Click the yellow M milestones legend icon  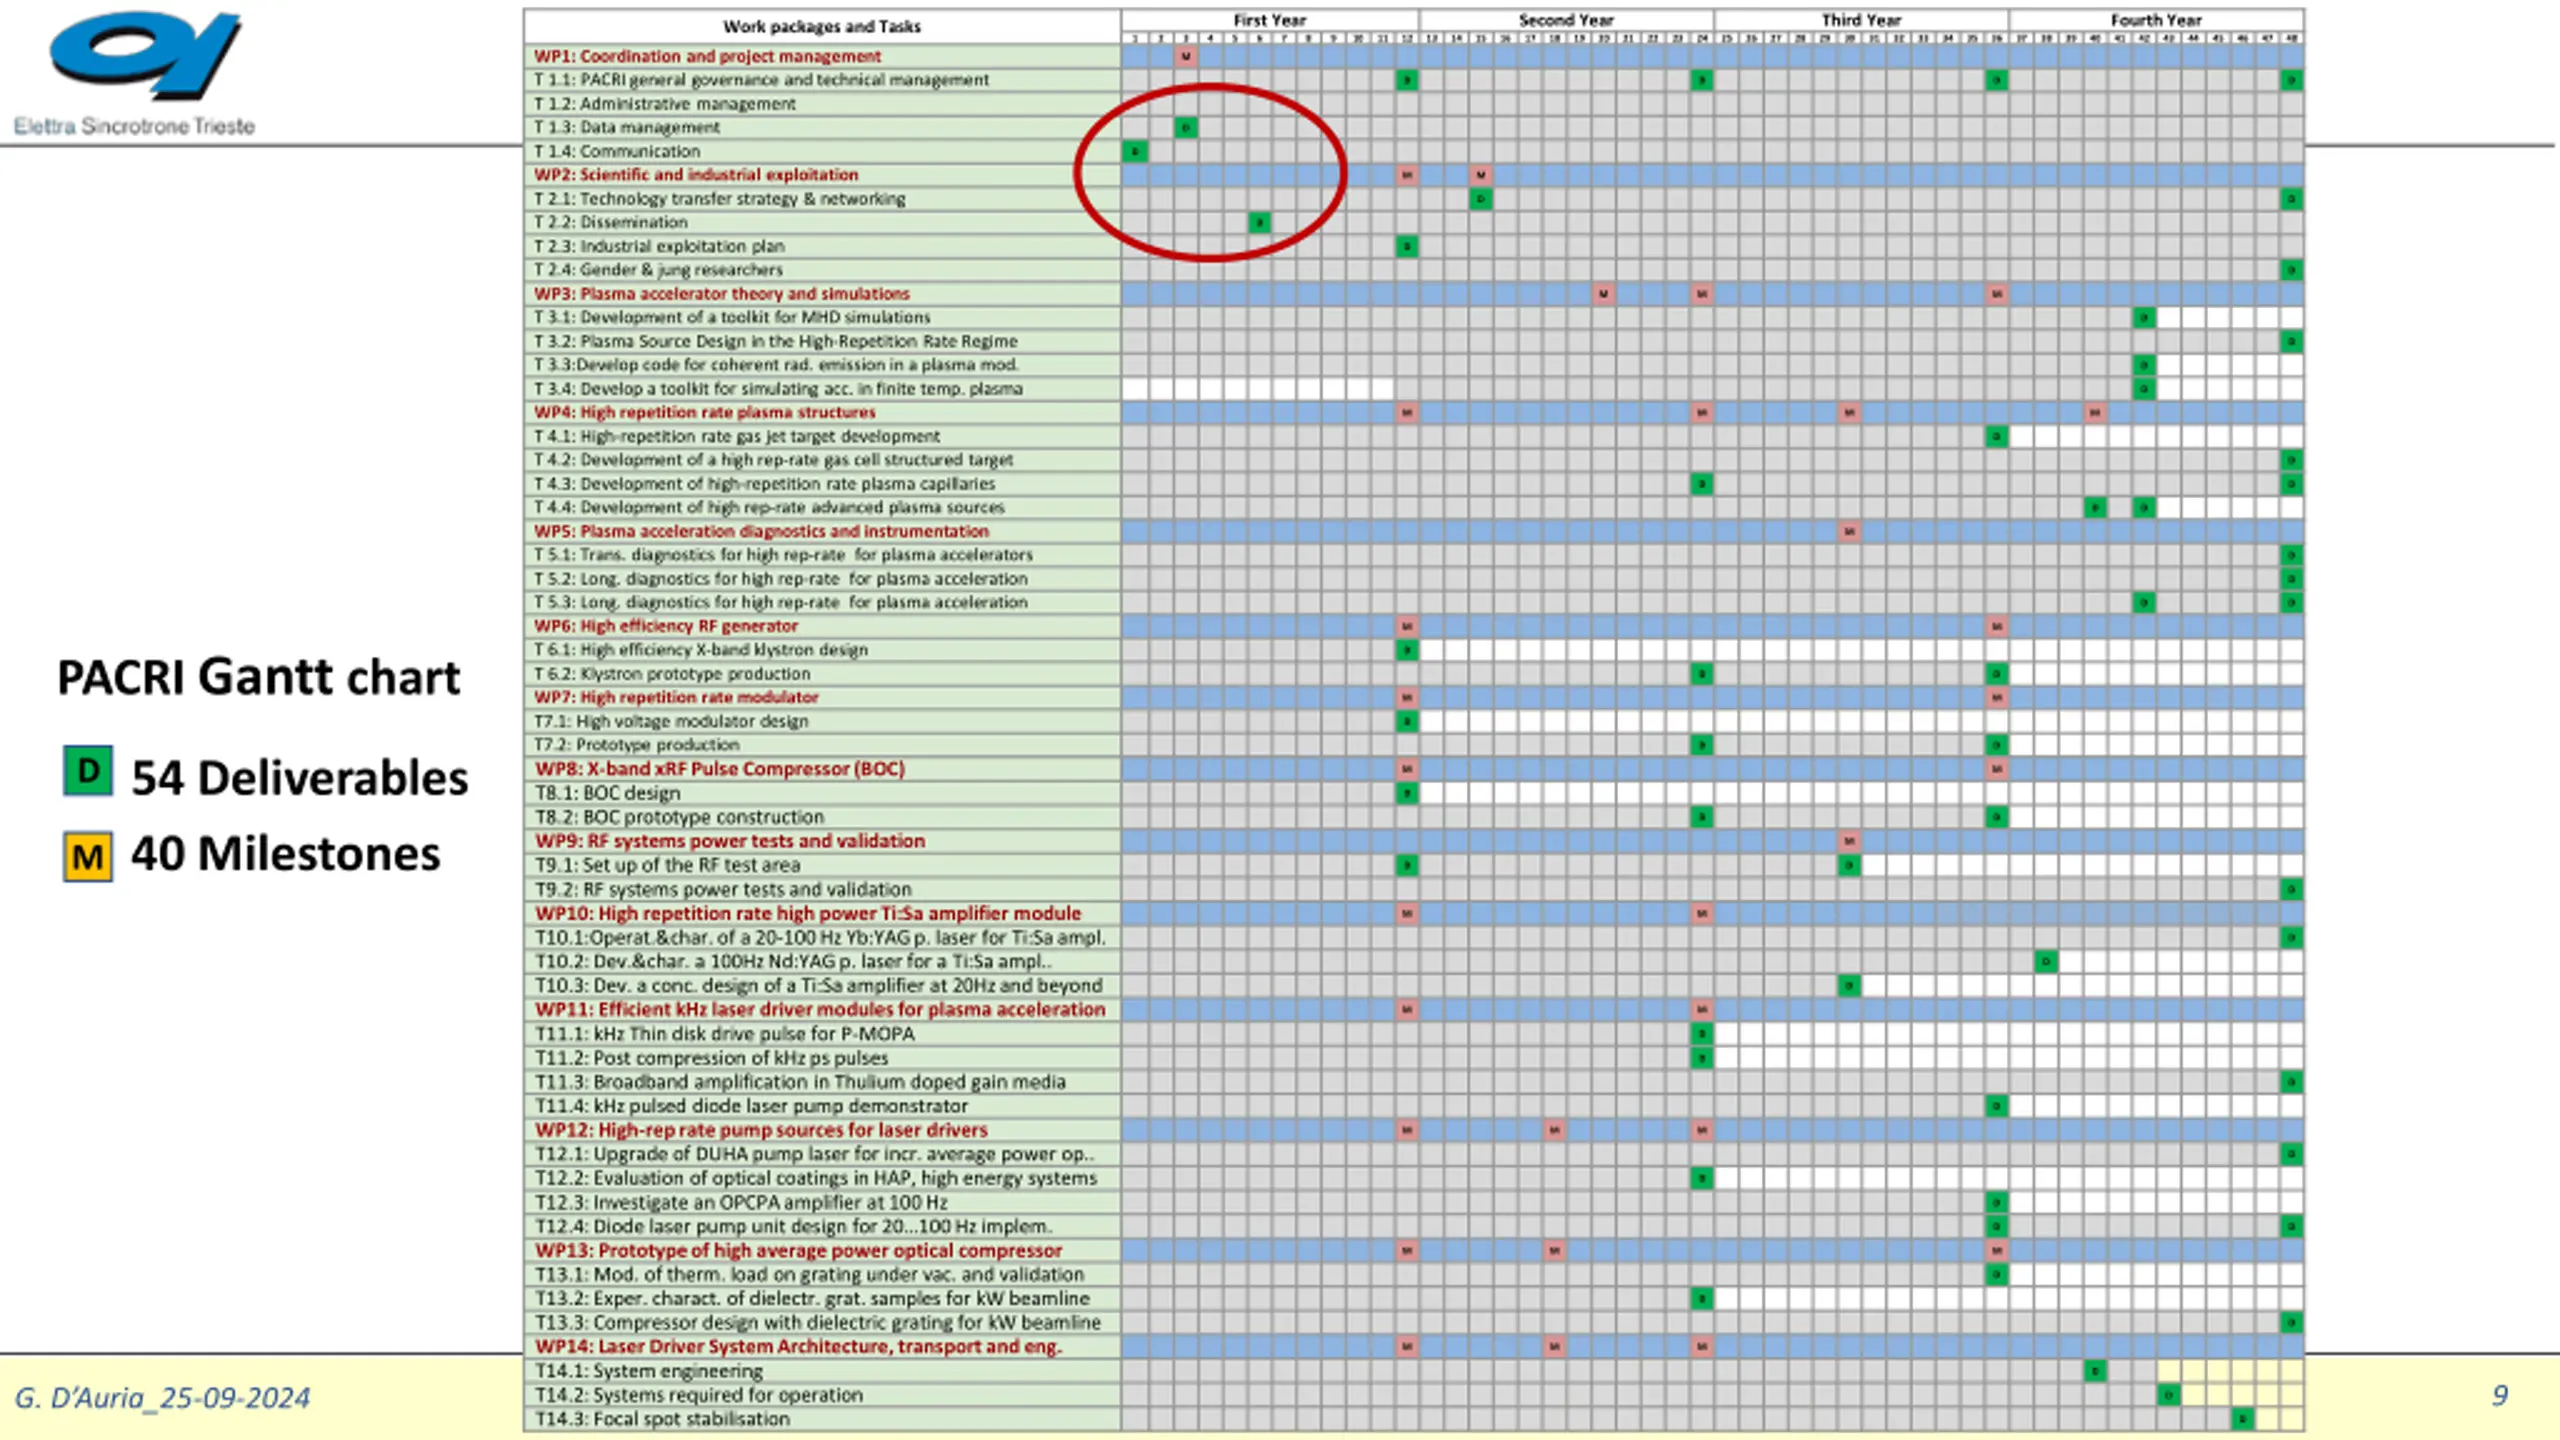(x=88, y=856)
